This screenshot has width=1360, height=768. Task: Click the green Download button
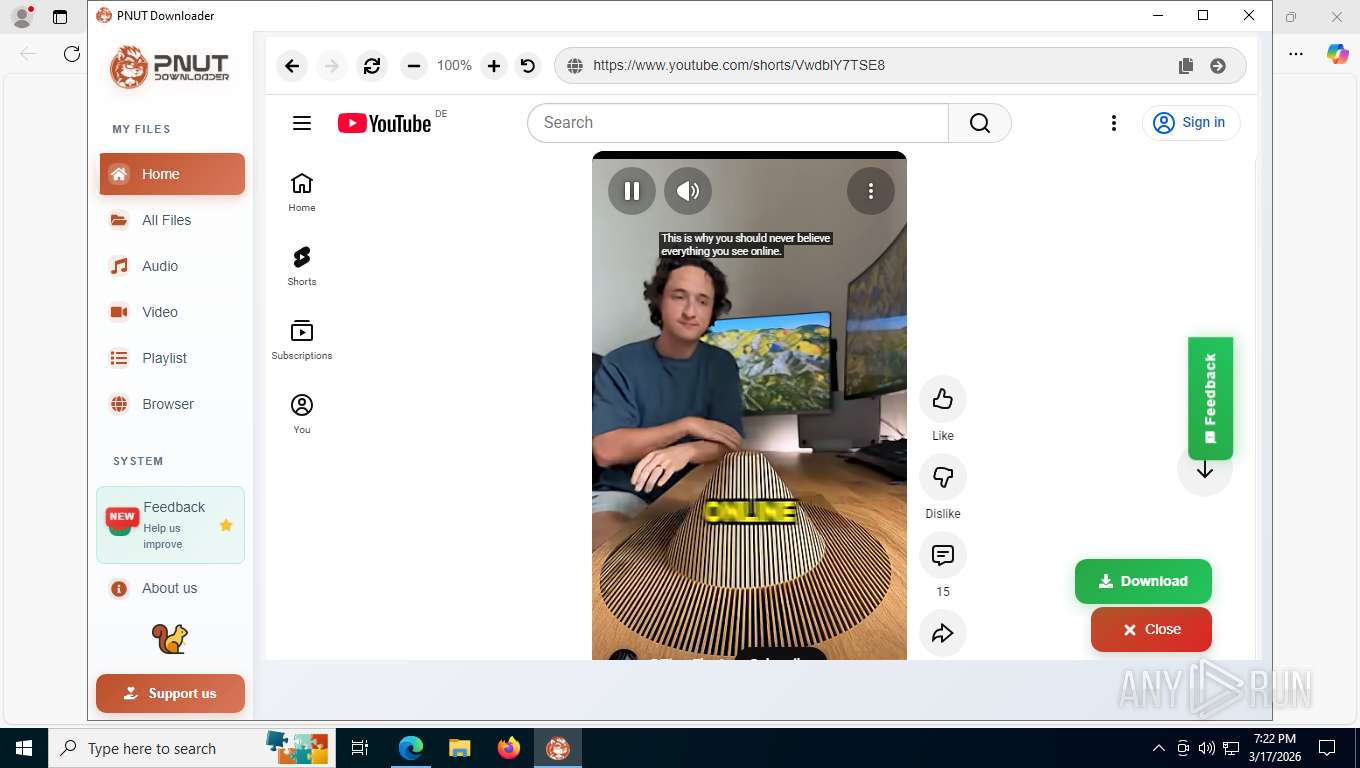[1143, 581]
